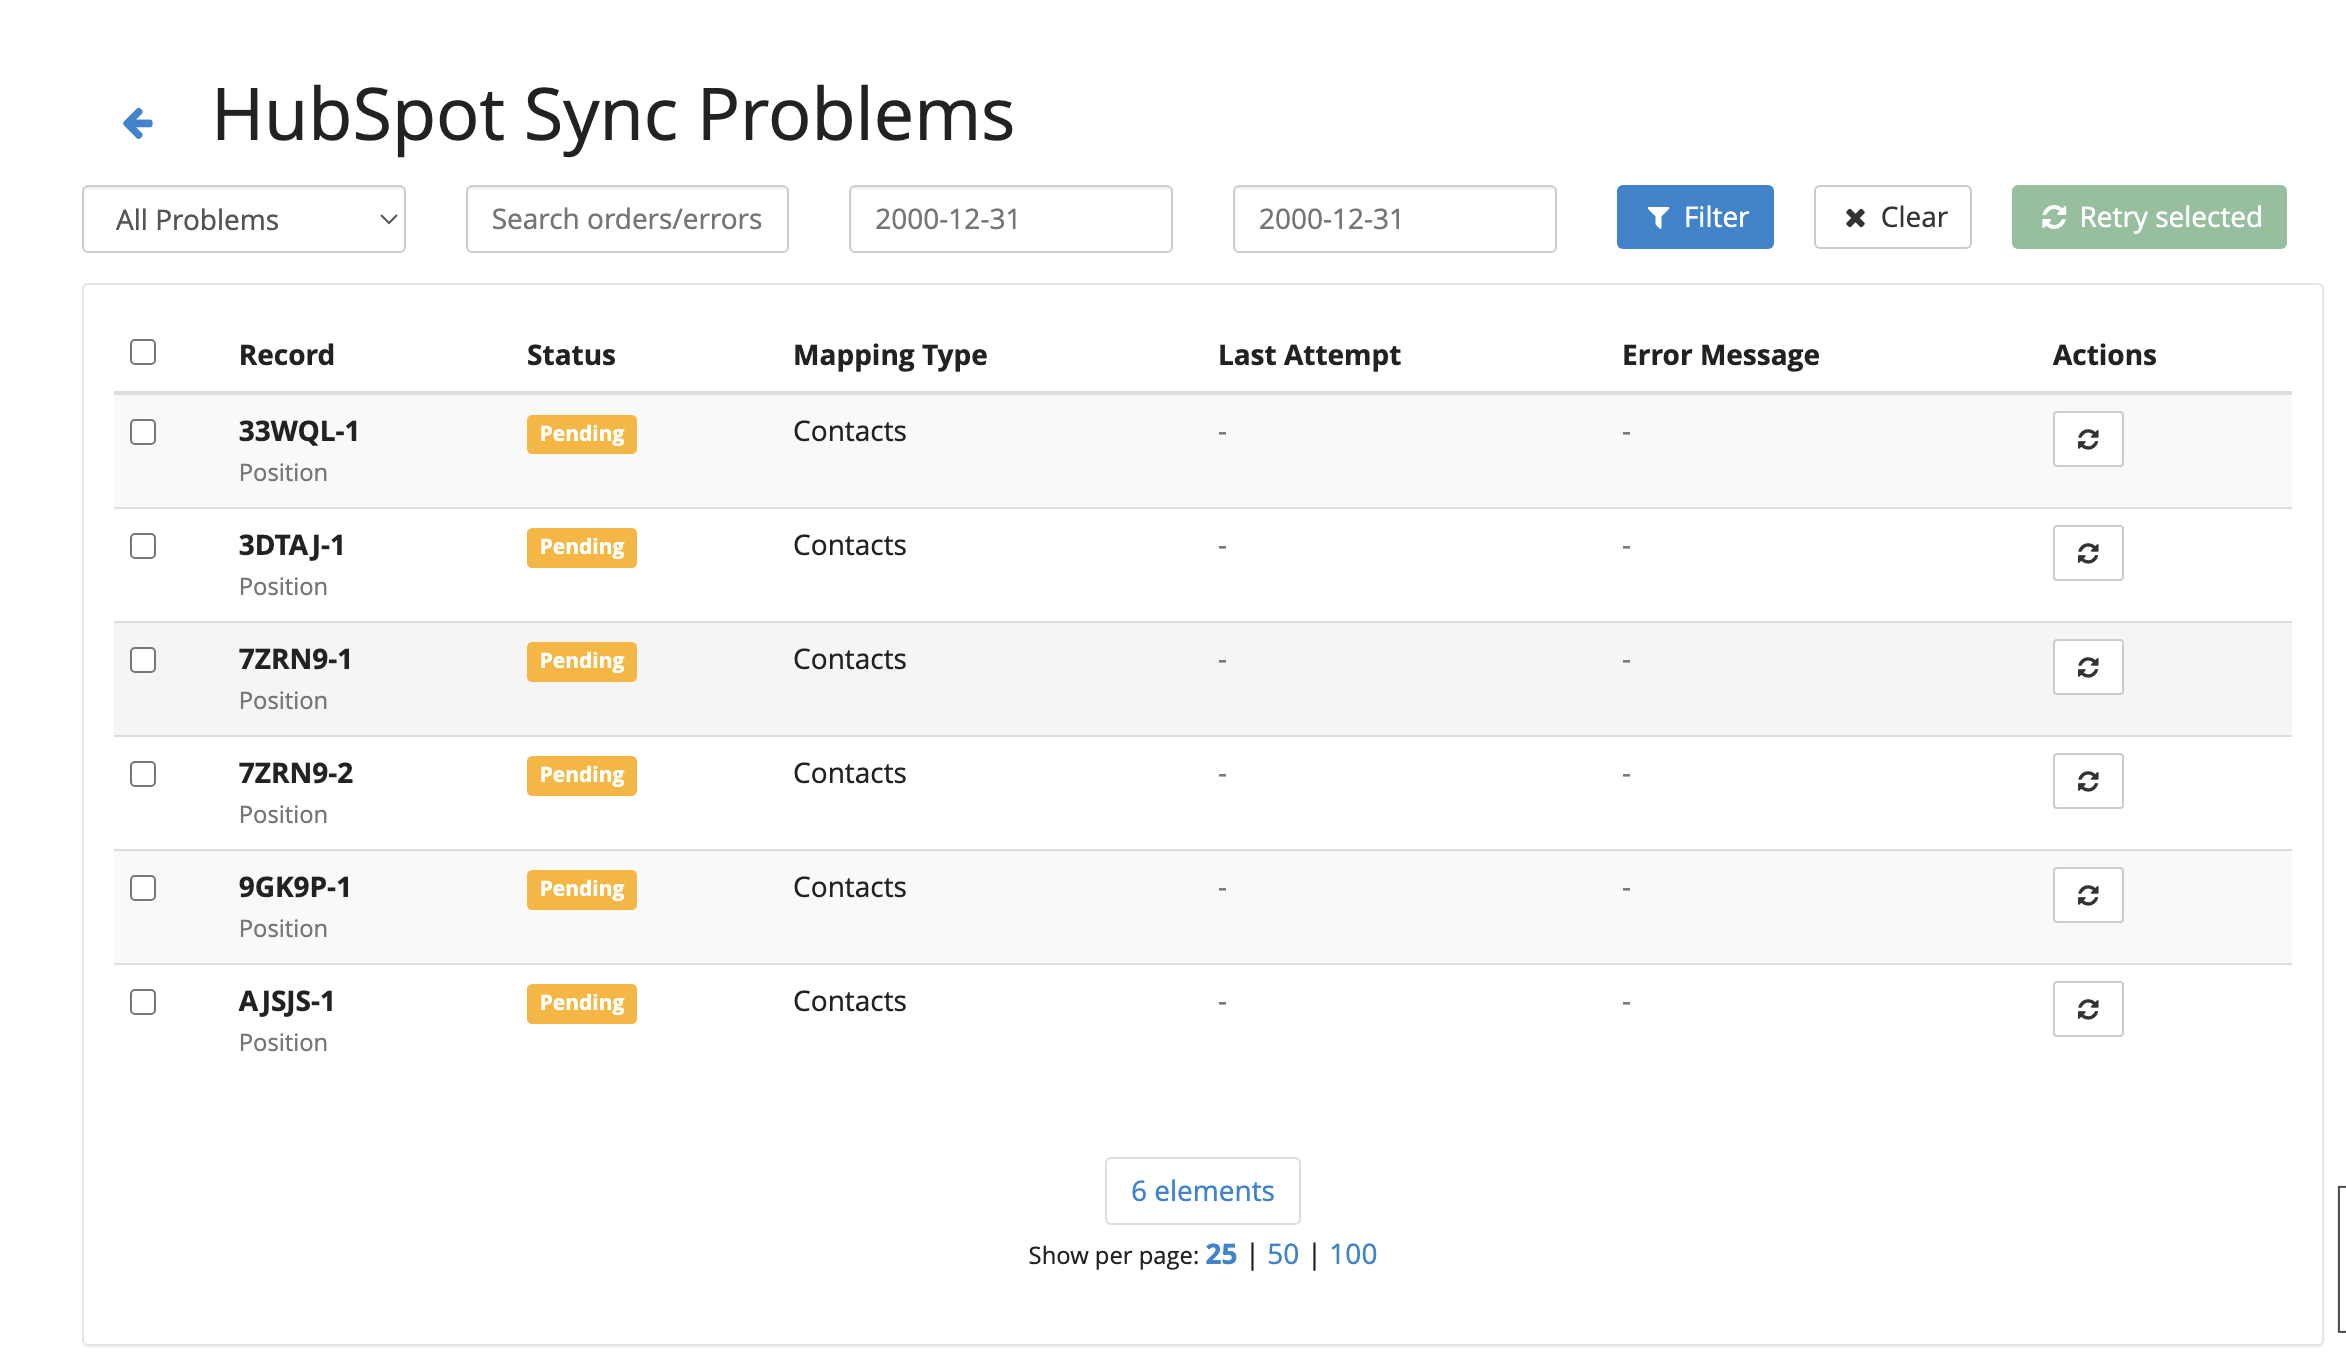Click the Retry selected button

(2149, 217)
